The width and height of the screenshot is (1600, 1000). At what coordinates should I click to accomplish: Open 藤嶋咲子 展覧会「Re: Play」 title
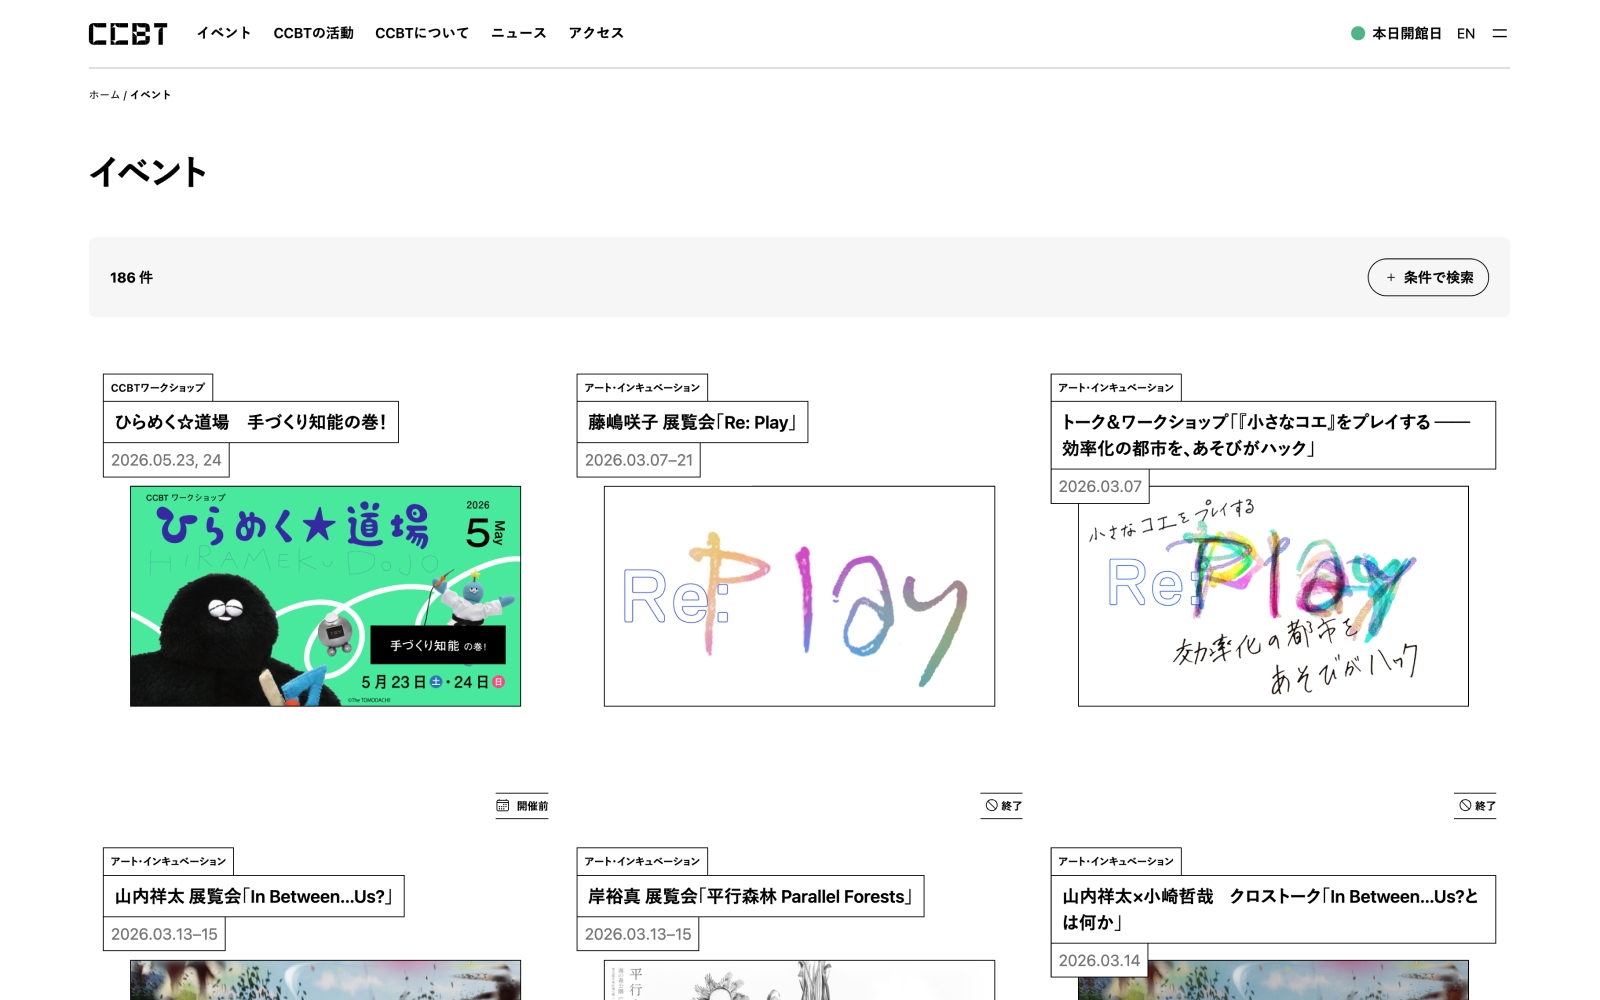click(692, 422)
